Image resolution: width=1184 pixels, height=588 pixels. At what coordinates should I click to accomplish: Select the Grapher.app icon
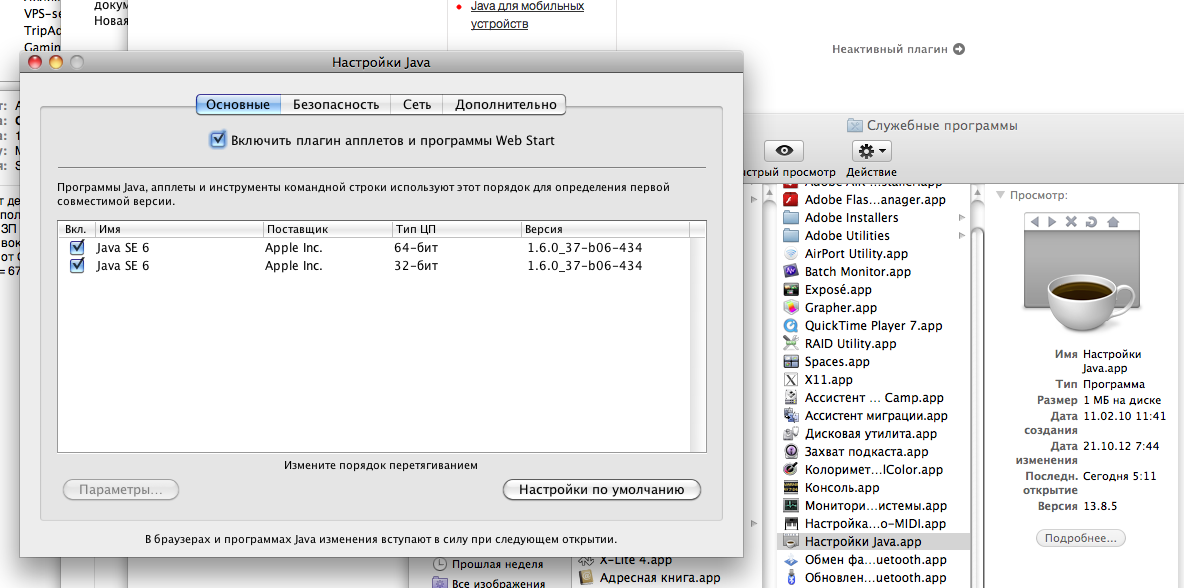tap(791, 308)
